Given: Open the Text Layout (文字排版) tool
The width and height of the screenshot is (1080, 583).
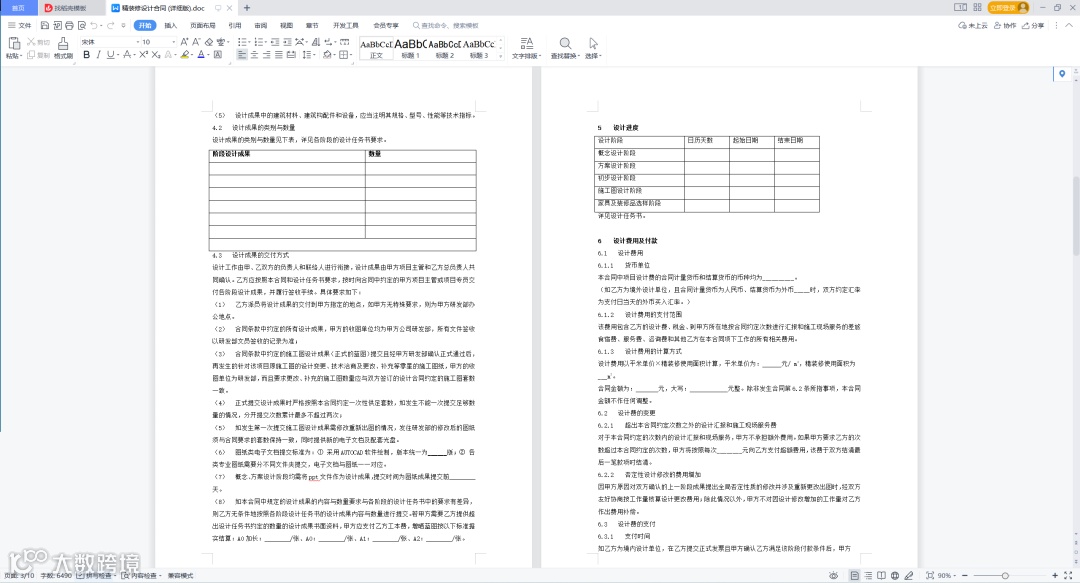Looking at the screenshot, I should click(526, 48).
